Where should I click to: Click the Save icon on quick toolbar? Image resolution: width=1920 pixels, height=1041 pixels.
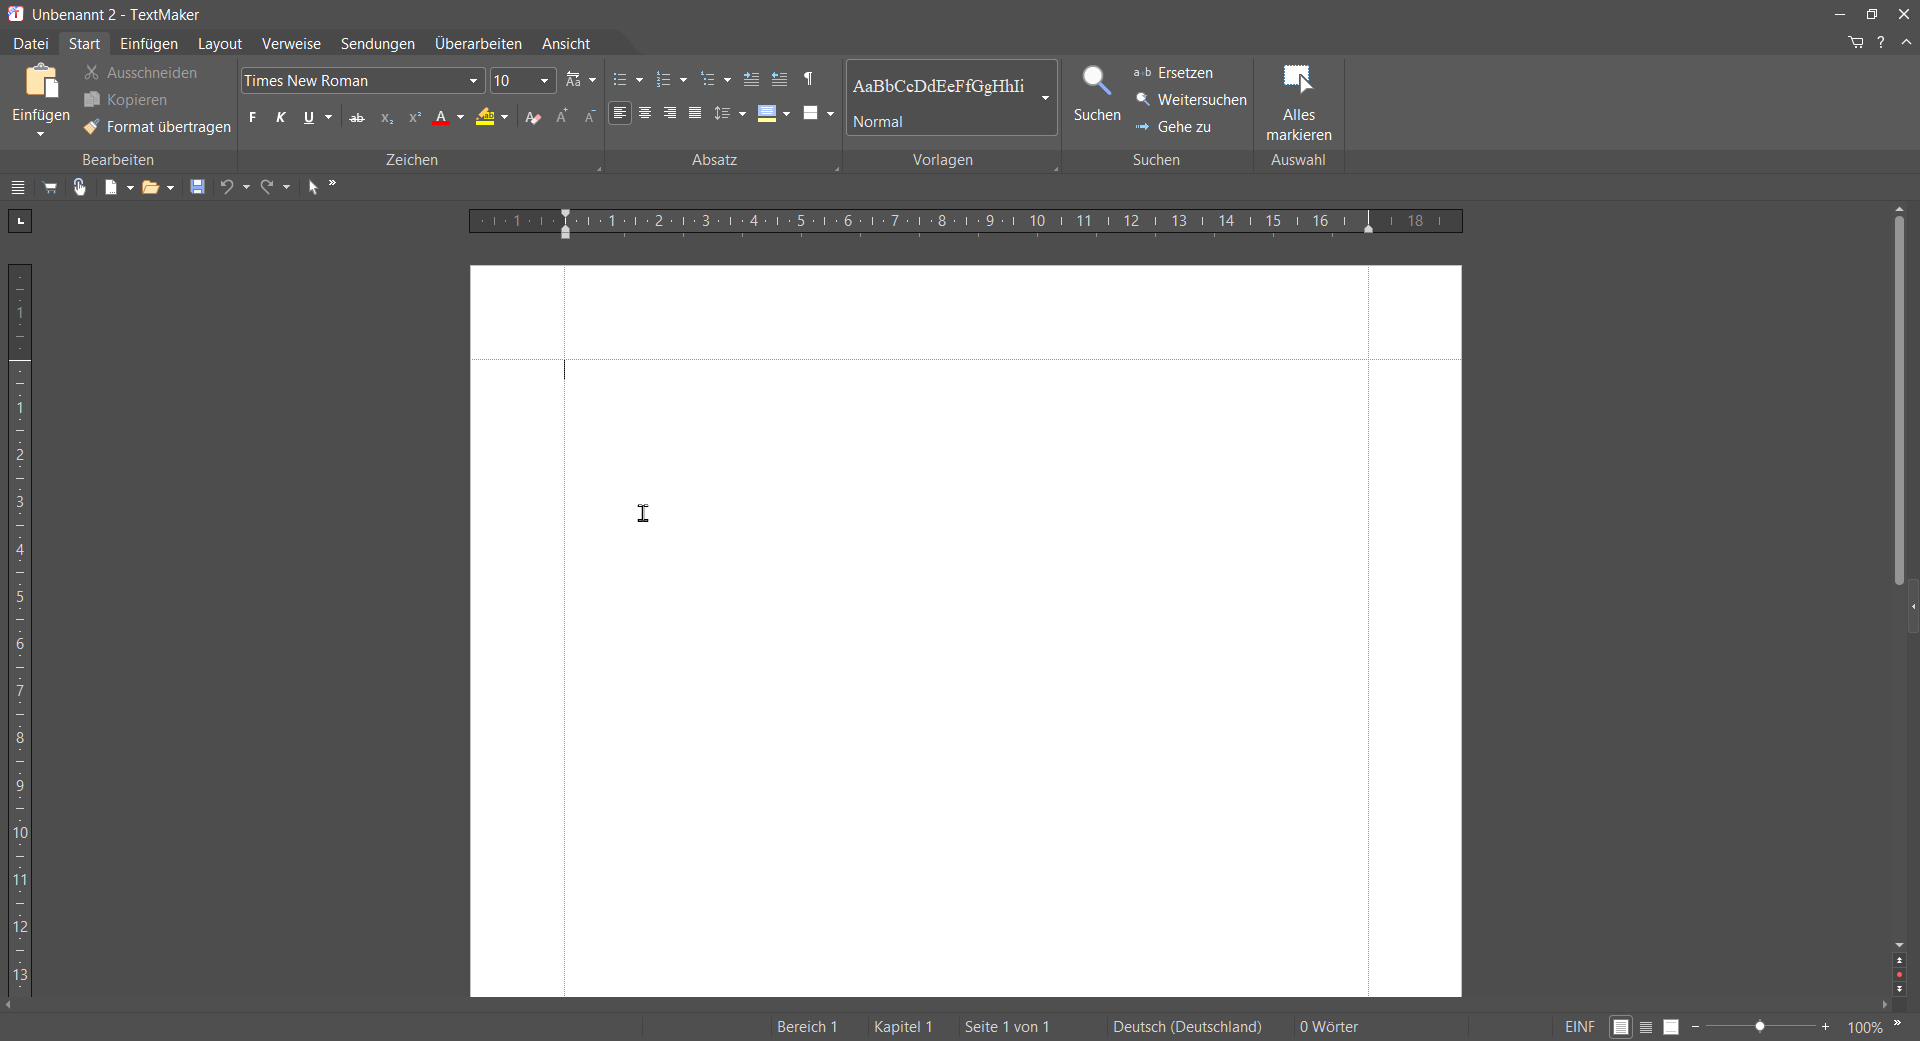(x=196, y=187)
